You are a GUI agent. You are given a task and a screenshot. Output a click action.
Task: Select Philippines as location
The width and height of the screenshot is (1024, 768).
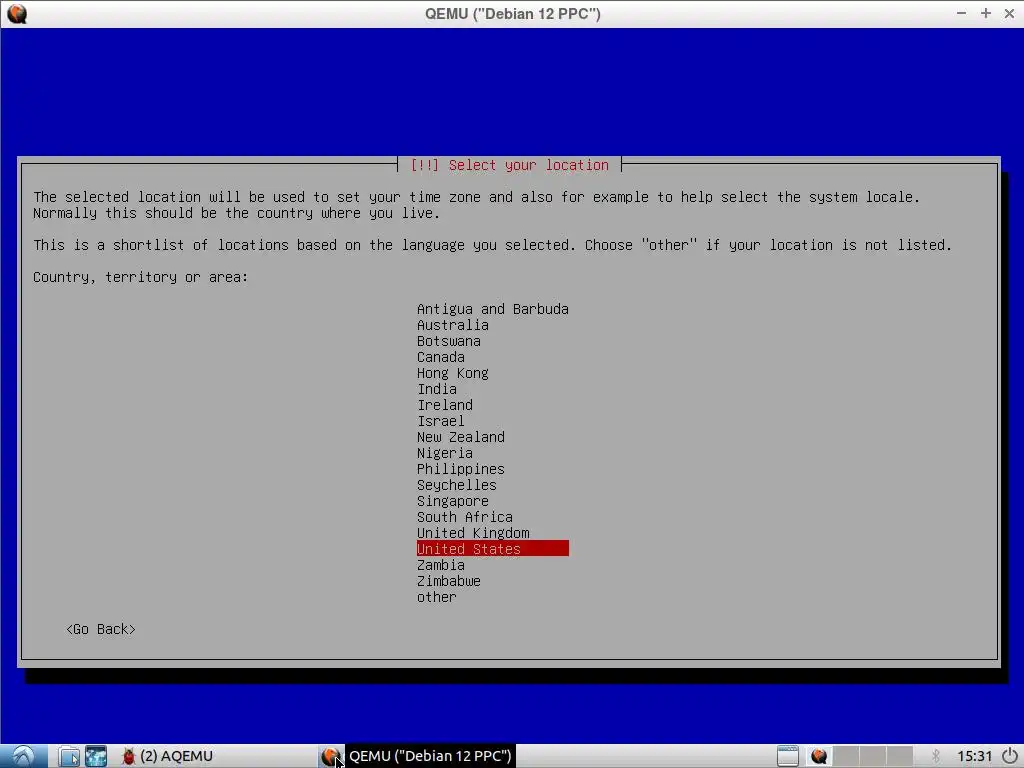tap(460, 469)
